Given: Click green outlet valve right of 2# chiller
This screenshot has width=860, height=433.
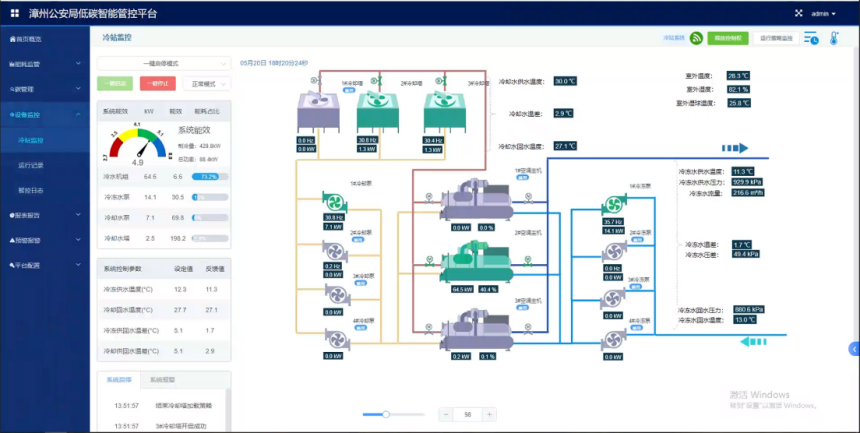Looking at the screenshot, I should tap(528, 261).
